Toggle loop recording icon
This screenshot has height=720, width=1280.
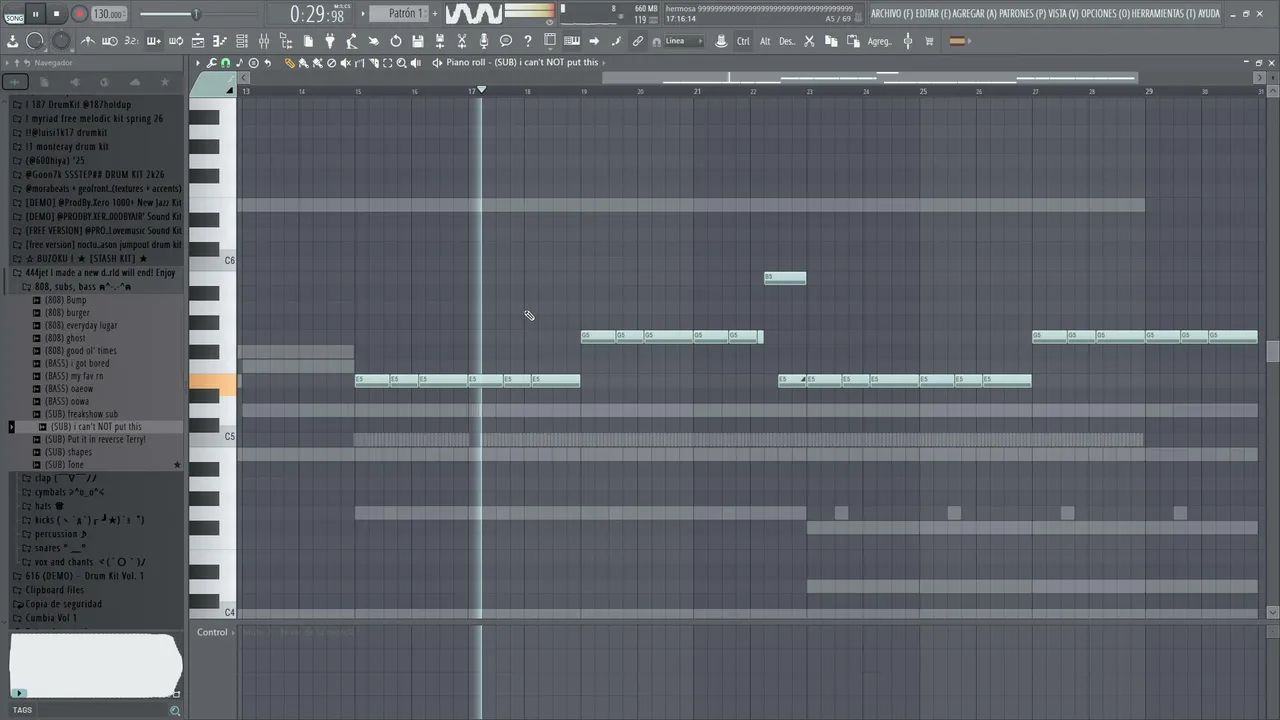tap(175, 41)
